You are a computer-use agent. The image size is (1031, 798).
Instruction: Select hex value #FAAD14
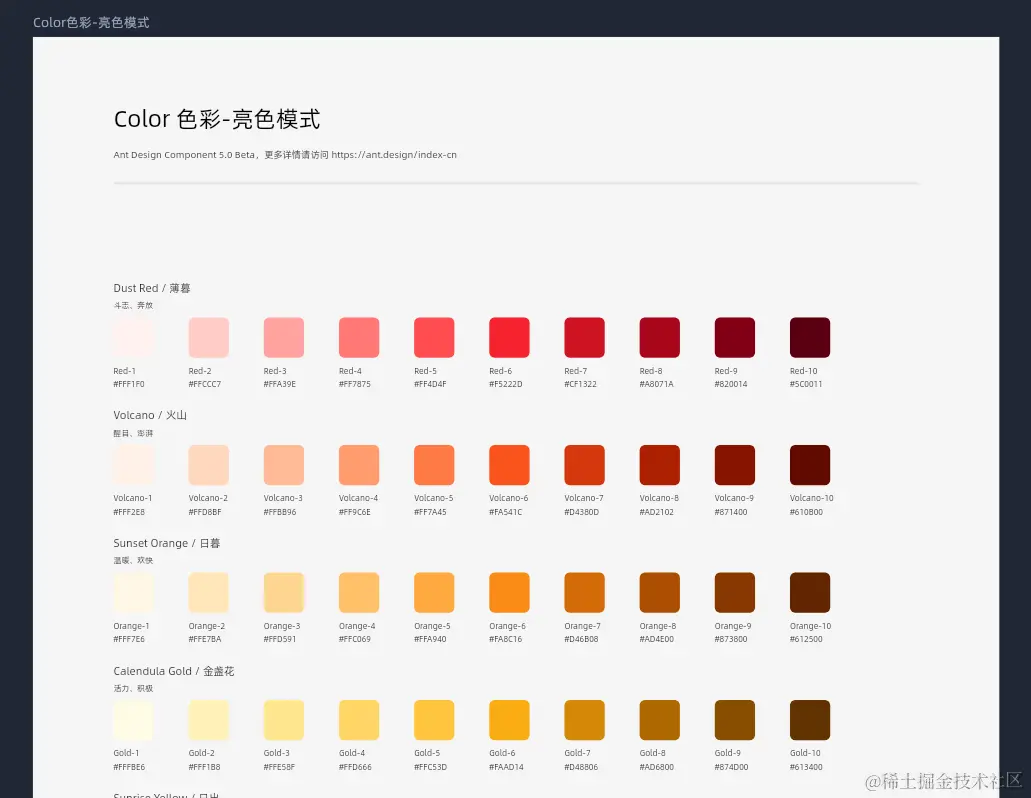point(506,767)
